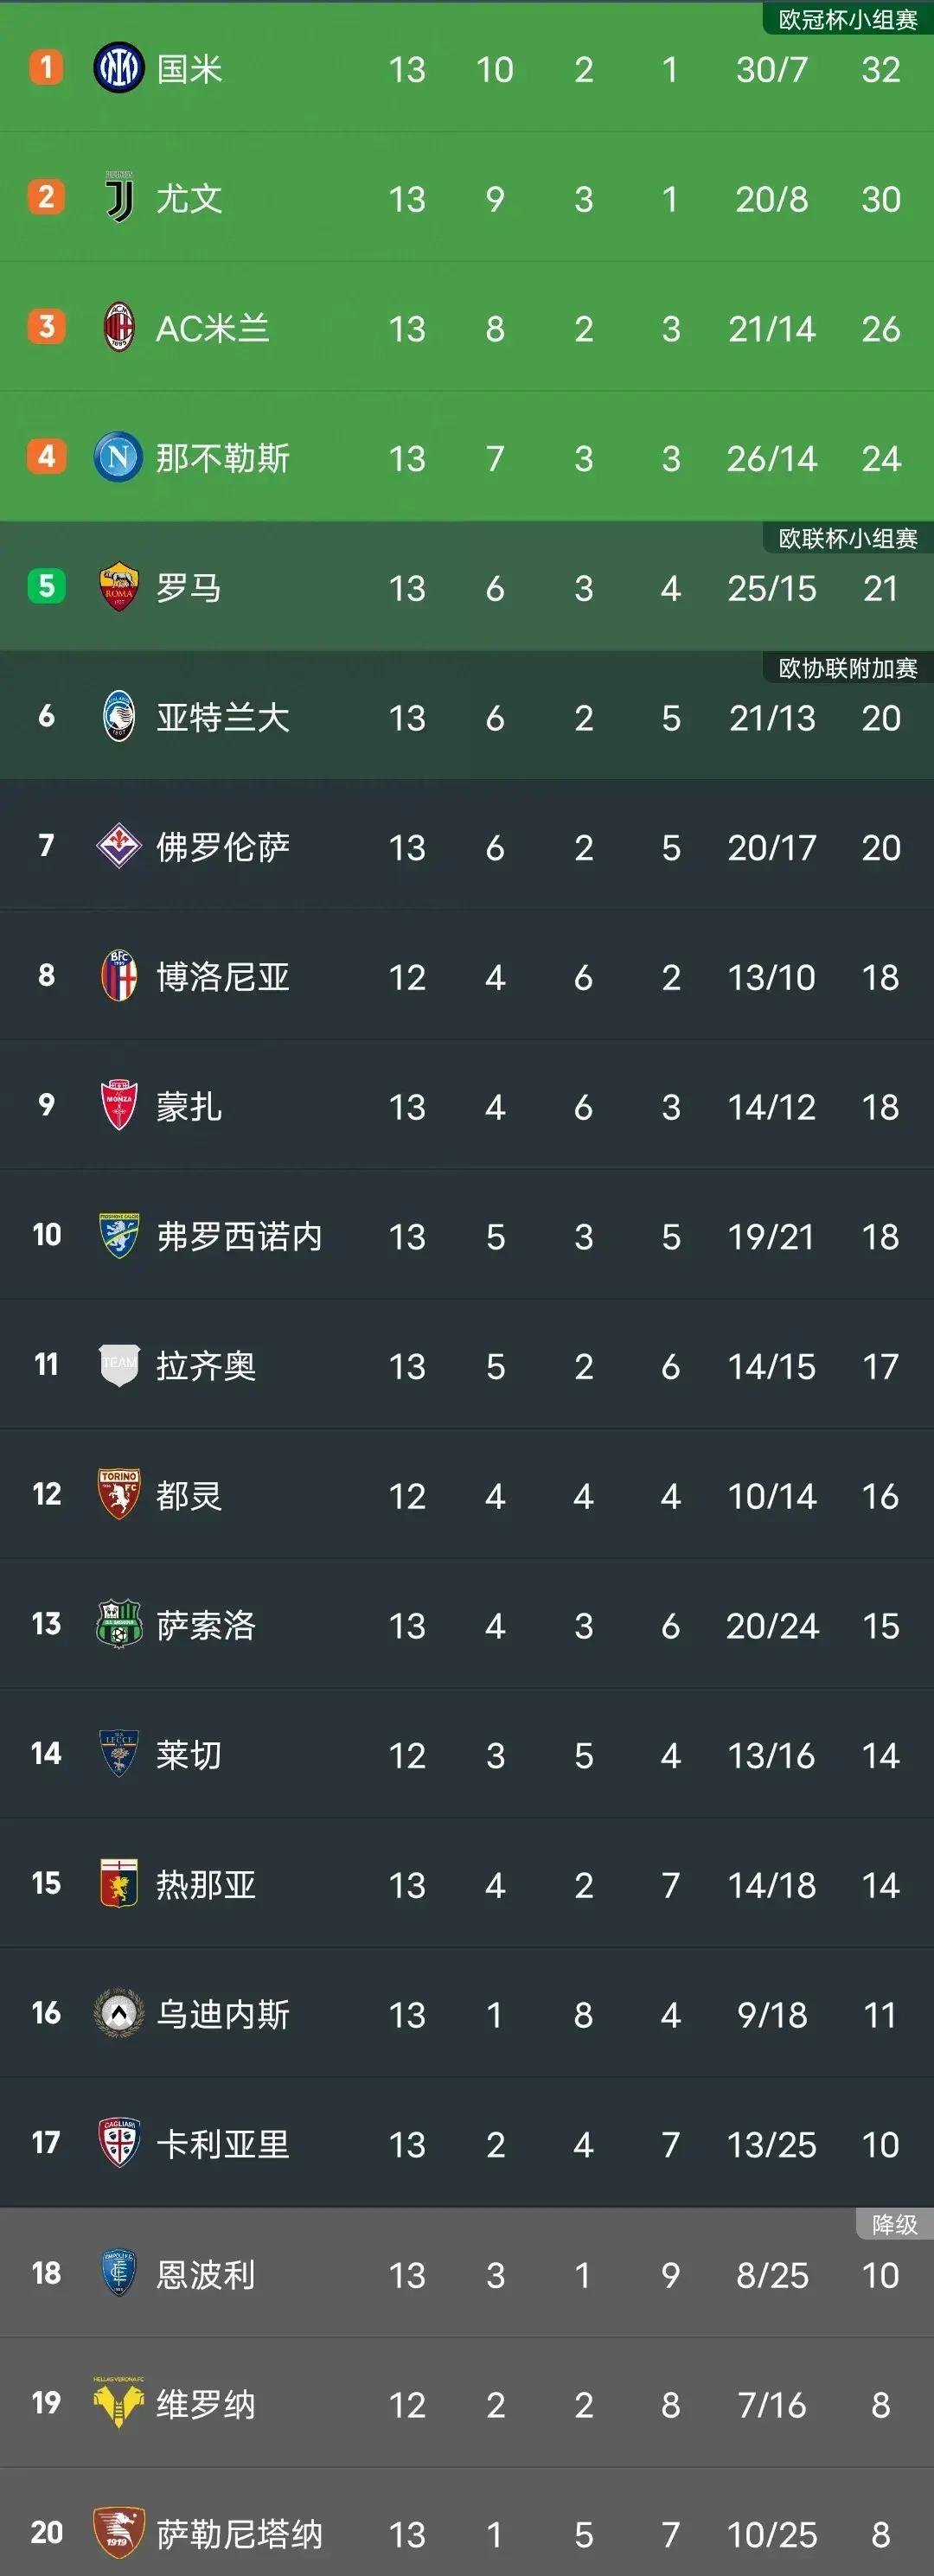Screen dimensions: 934x2576
Task: Click the Lazio club logo
Action: pyautogui.click(x=118, y=1366)
